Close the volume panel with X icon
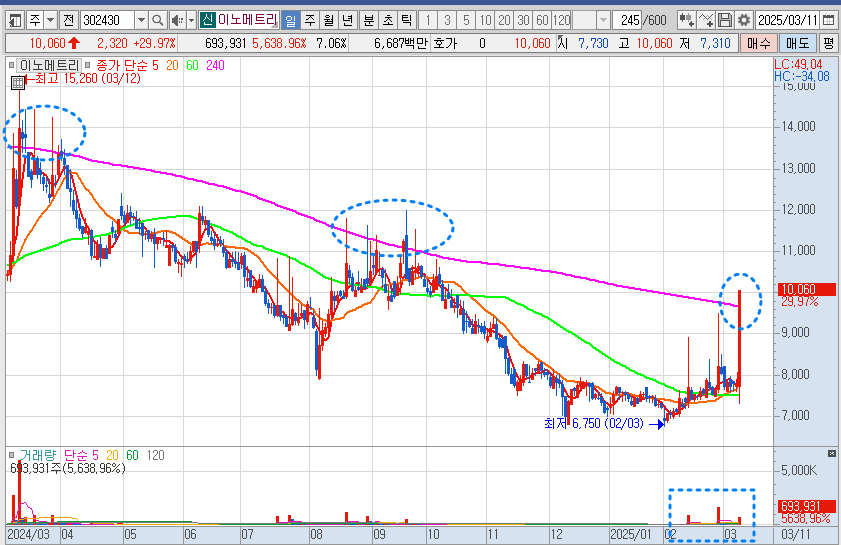 click(832, 454)
